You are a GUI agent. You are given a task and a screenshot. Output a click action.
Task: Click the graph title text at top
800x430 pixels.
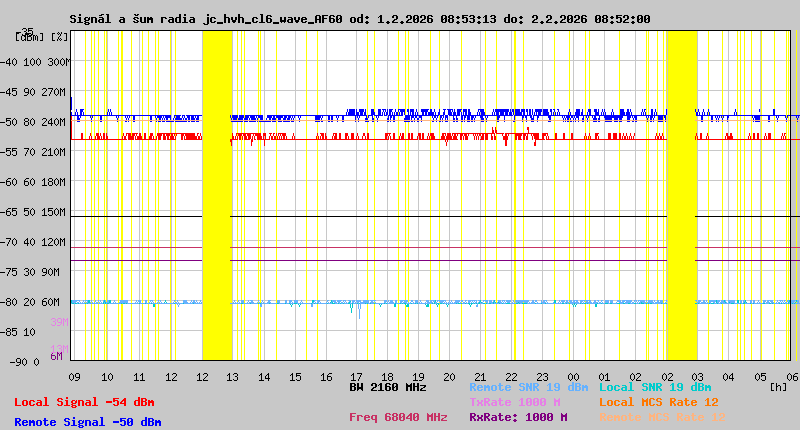pos(360,19)
